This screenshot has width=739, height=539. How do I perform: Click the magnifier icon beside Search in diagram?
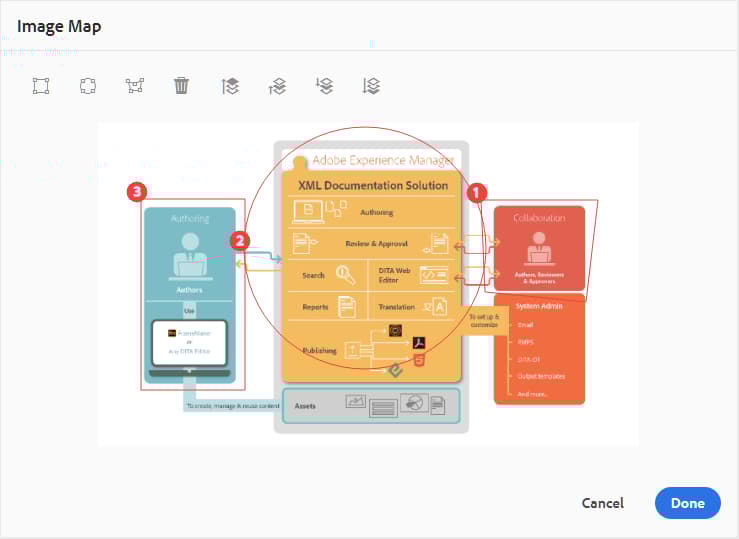coord(345,275)
